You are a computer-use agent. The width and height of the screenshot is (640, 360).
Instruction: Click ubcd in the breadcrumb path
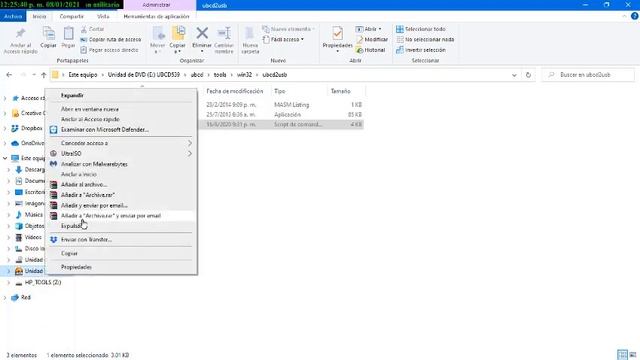197,75
